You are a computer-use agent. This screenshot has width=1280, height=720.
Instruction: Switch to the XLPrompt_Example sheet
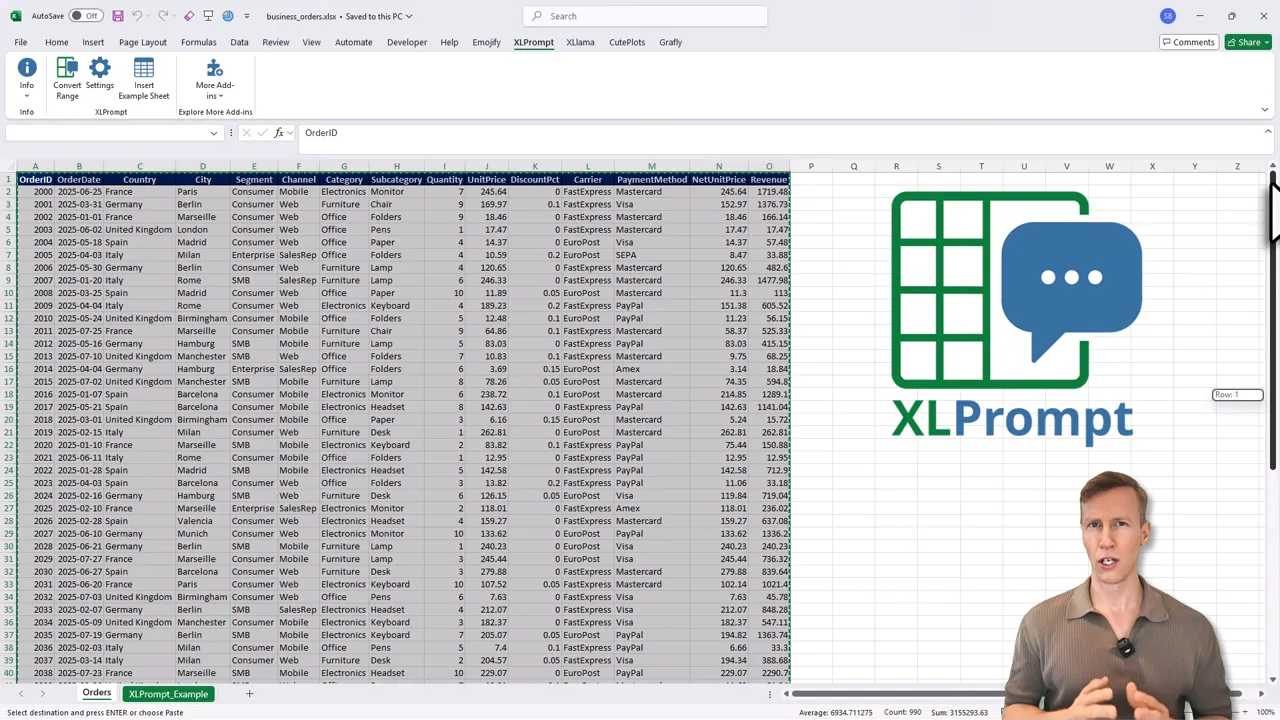[x=167, y=693]
